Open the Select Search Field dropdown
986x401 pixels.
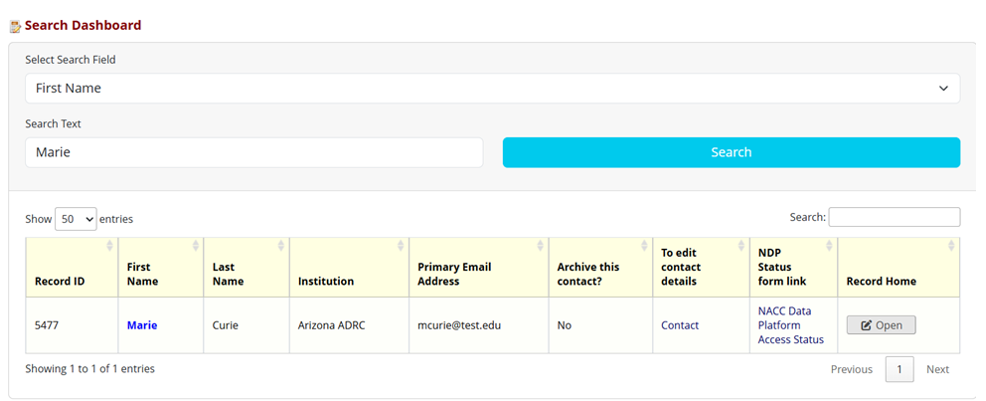coord(492,89)
